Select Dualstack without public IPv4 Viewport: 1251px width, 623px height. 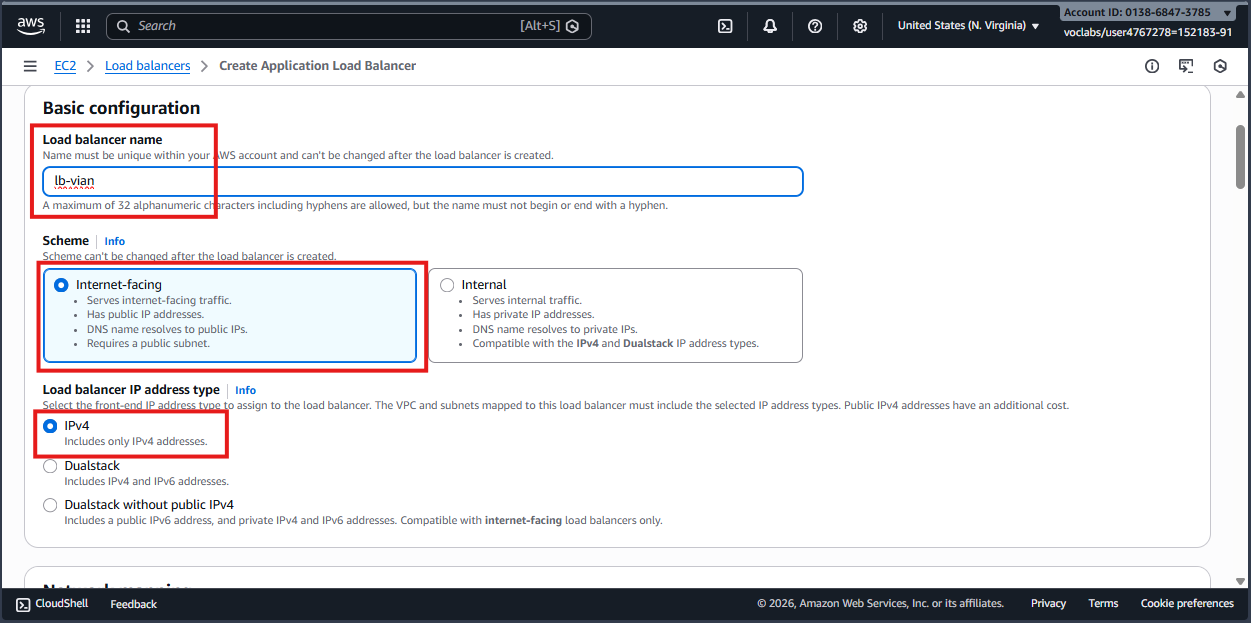click(x=50, y=505)
